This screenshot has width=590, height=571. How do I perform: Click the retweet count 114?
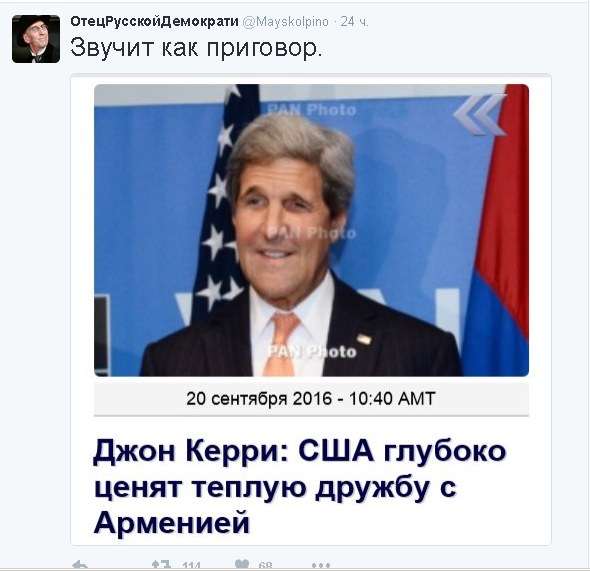(x=191, y=566)
